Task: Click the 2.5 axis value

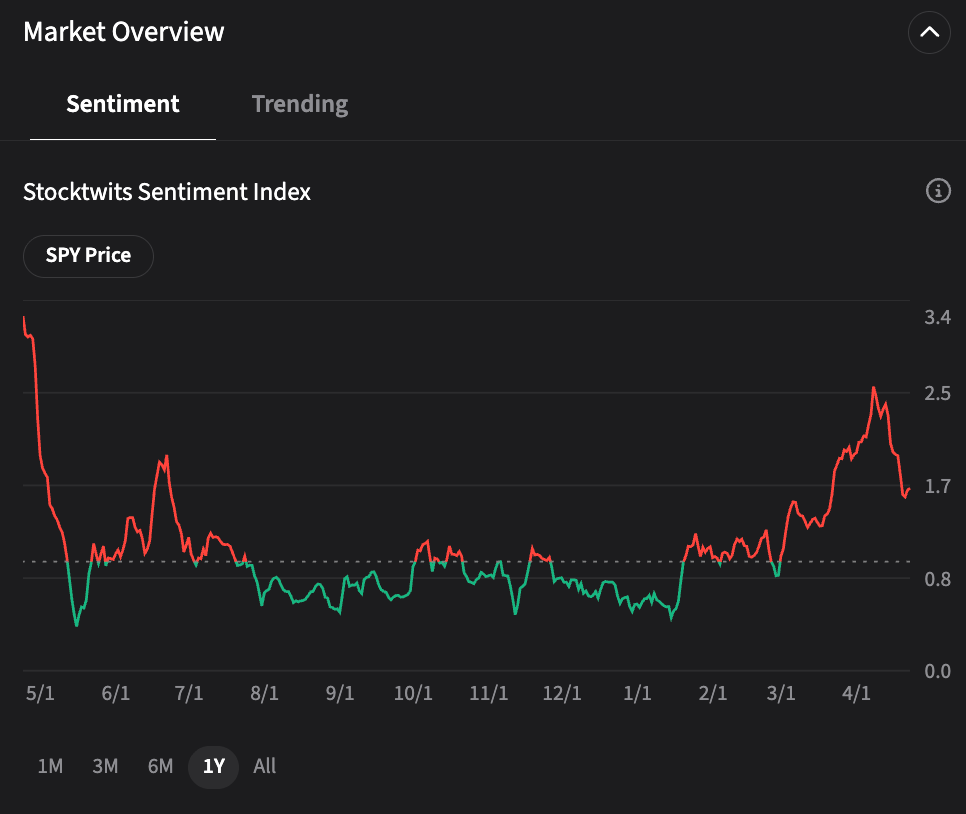Action: [x=937, y=393]
